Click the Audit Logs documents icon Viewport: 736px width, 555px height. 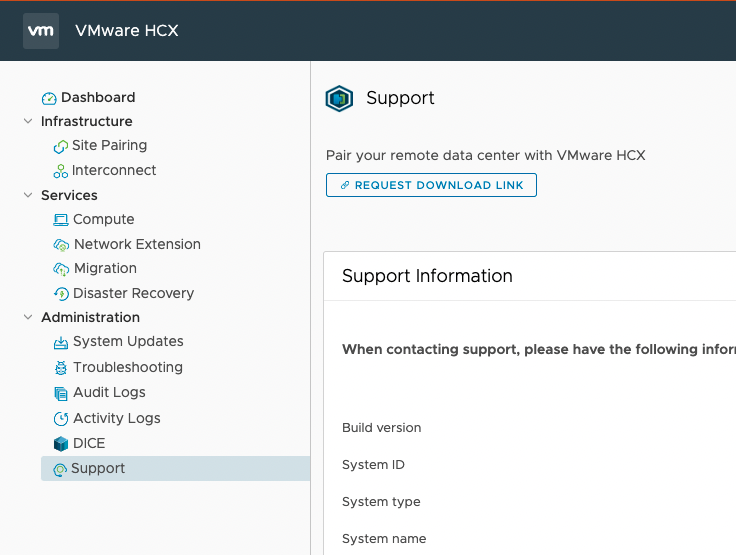(x=61, y=393)
